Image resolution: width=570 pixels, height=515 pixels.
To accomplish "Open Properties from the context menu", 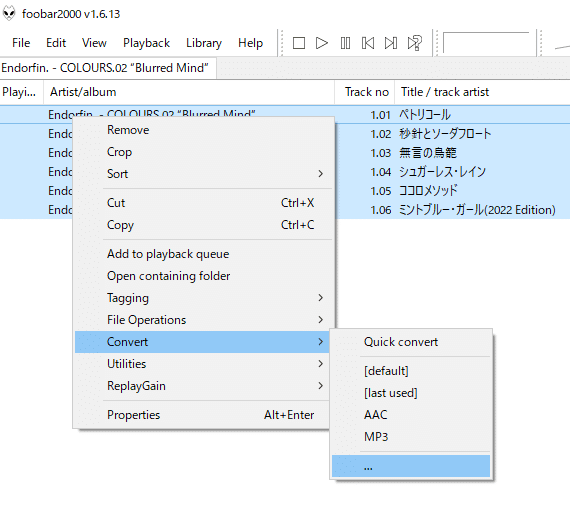I will click(x=202, y=415).
